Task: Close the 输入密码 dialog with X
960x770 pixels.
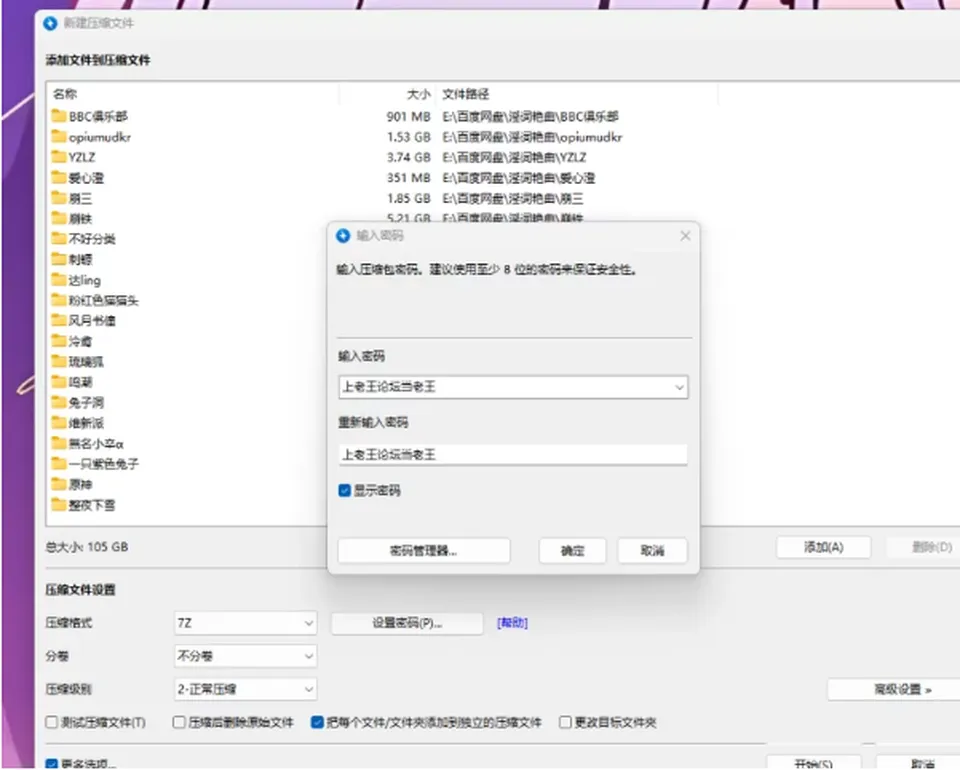Action: [685, 236]
